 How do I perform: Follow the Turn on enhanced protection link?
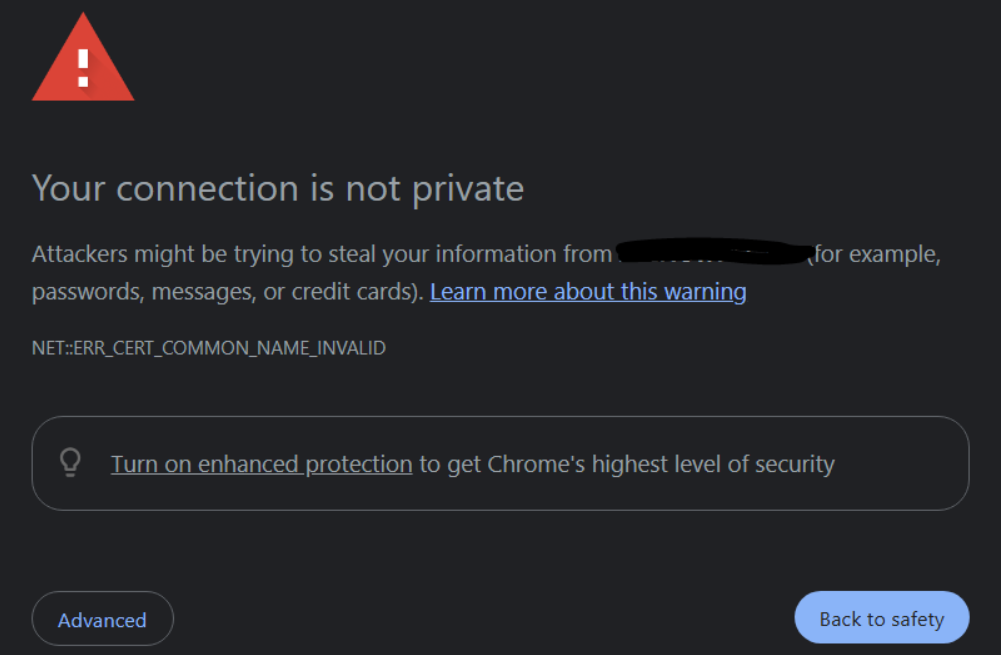261,464
